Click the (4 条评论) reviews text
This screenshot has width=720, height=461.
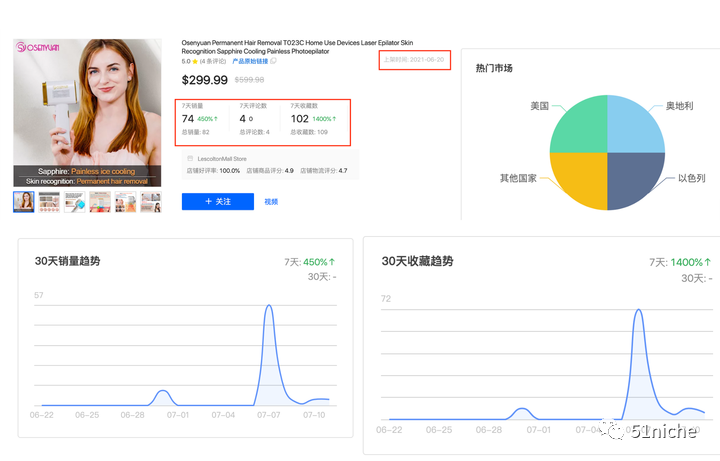(x=213, y=61)
